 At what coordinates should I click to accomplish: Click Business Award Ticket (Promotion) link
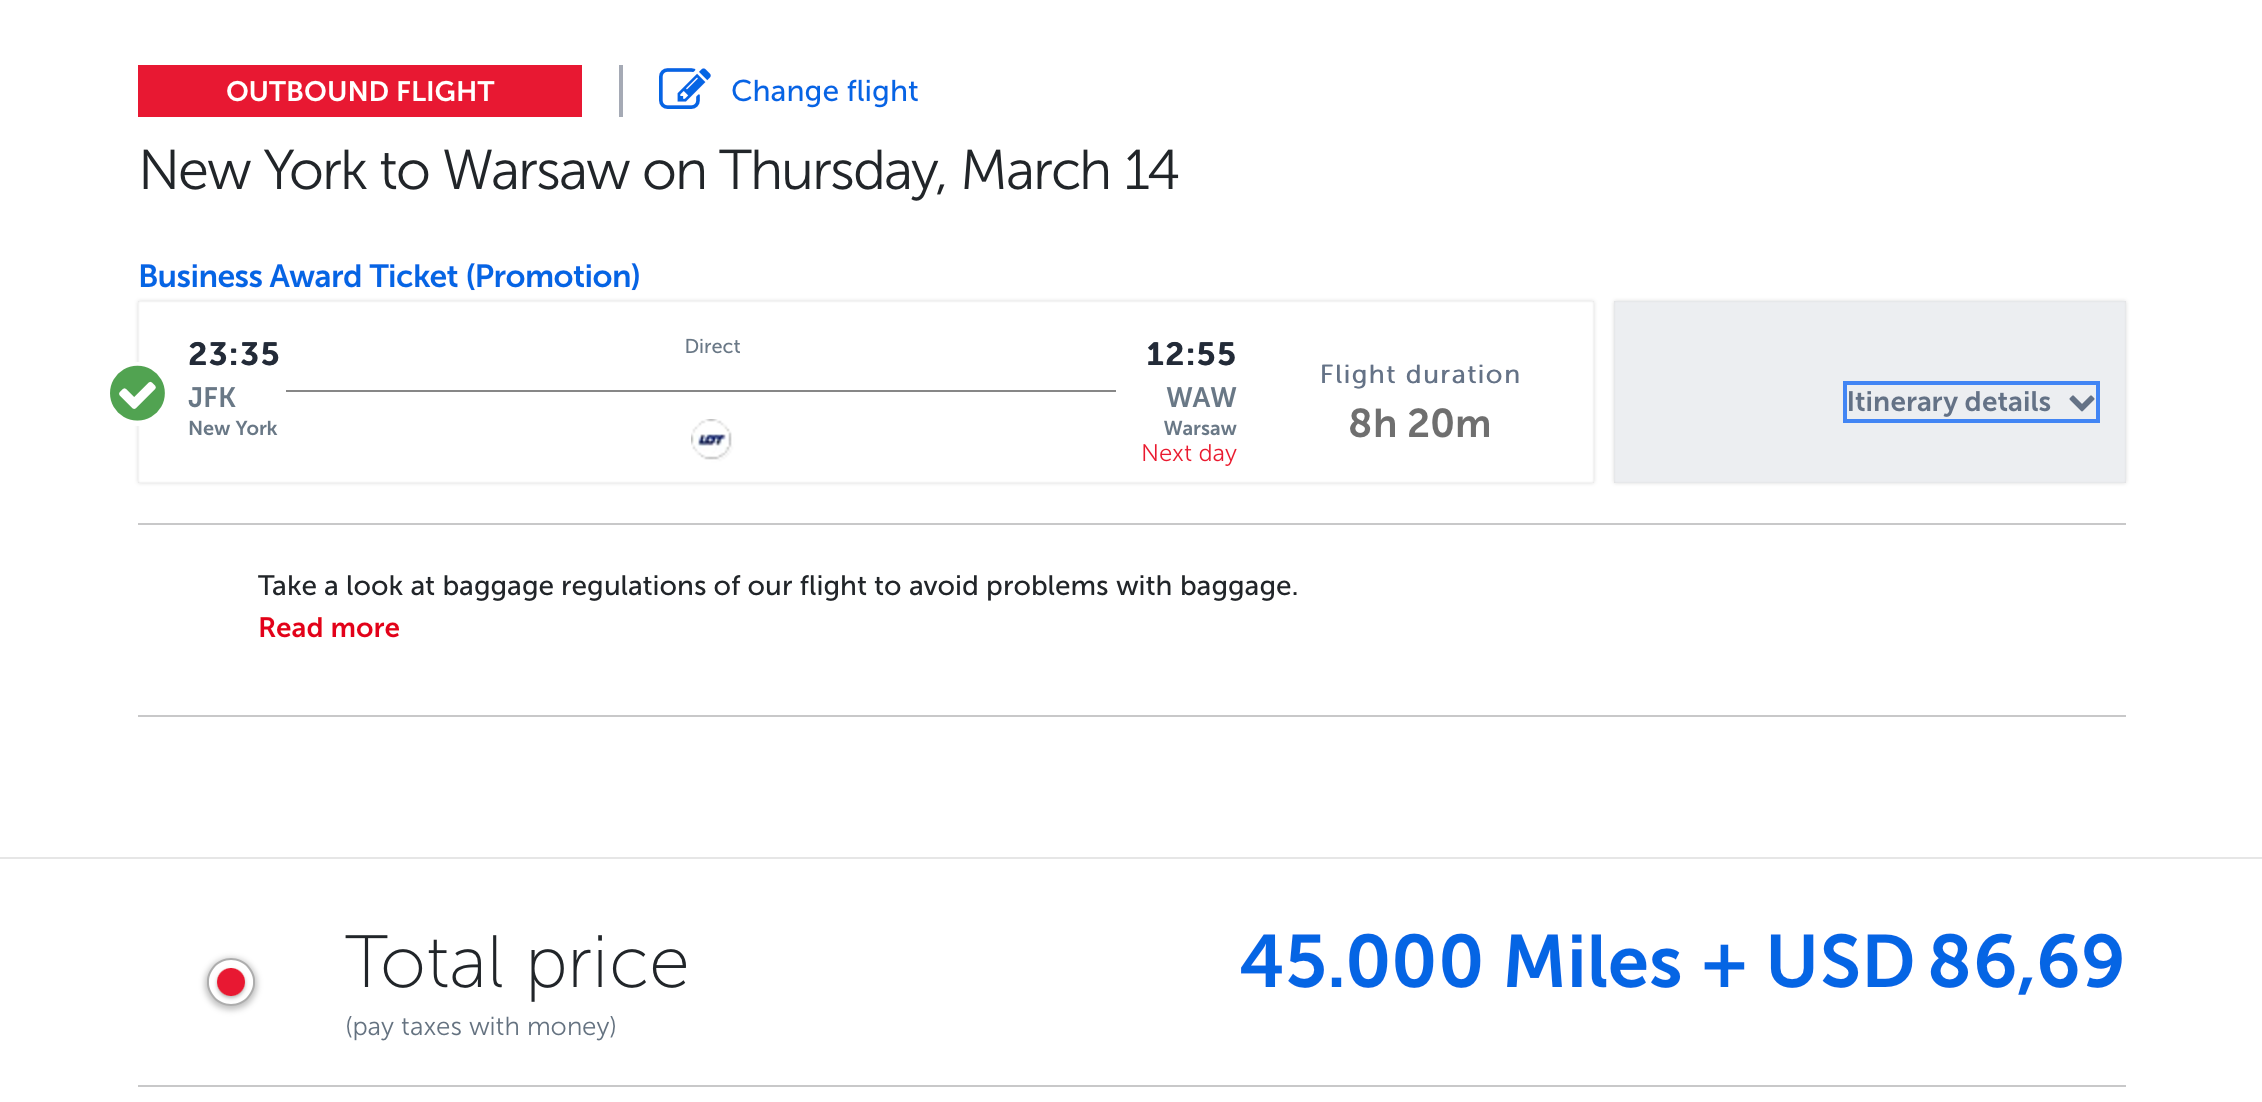coord(389,276)
